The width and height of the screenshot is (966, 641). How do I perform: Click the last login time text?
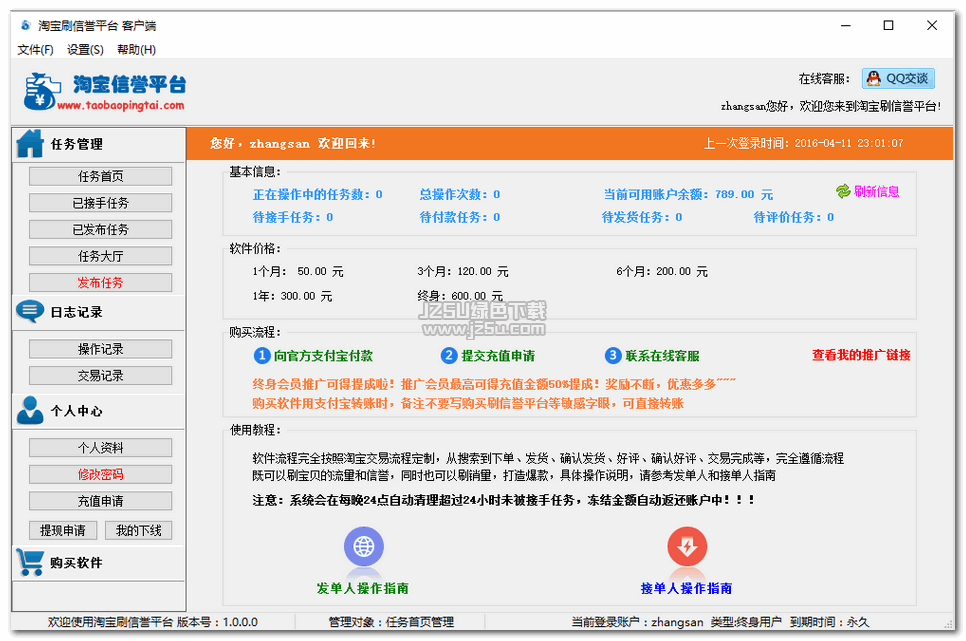point(804,143)
